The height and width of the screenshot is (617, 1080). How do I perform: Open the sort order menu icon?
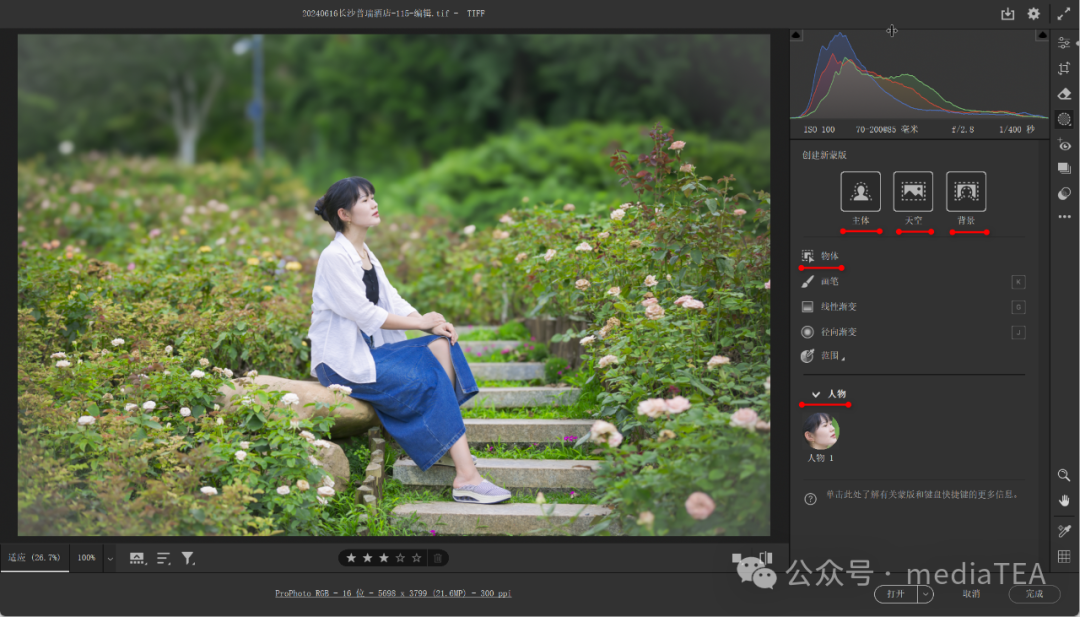(x=163, y=558)
